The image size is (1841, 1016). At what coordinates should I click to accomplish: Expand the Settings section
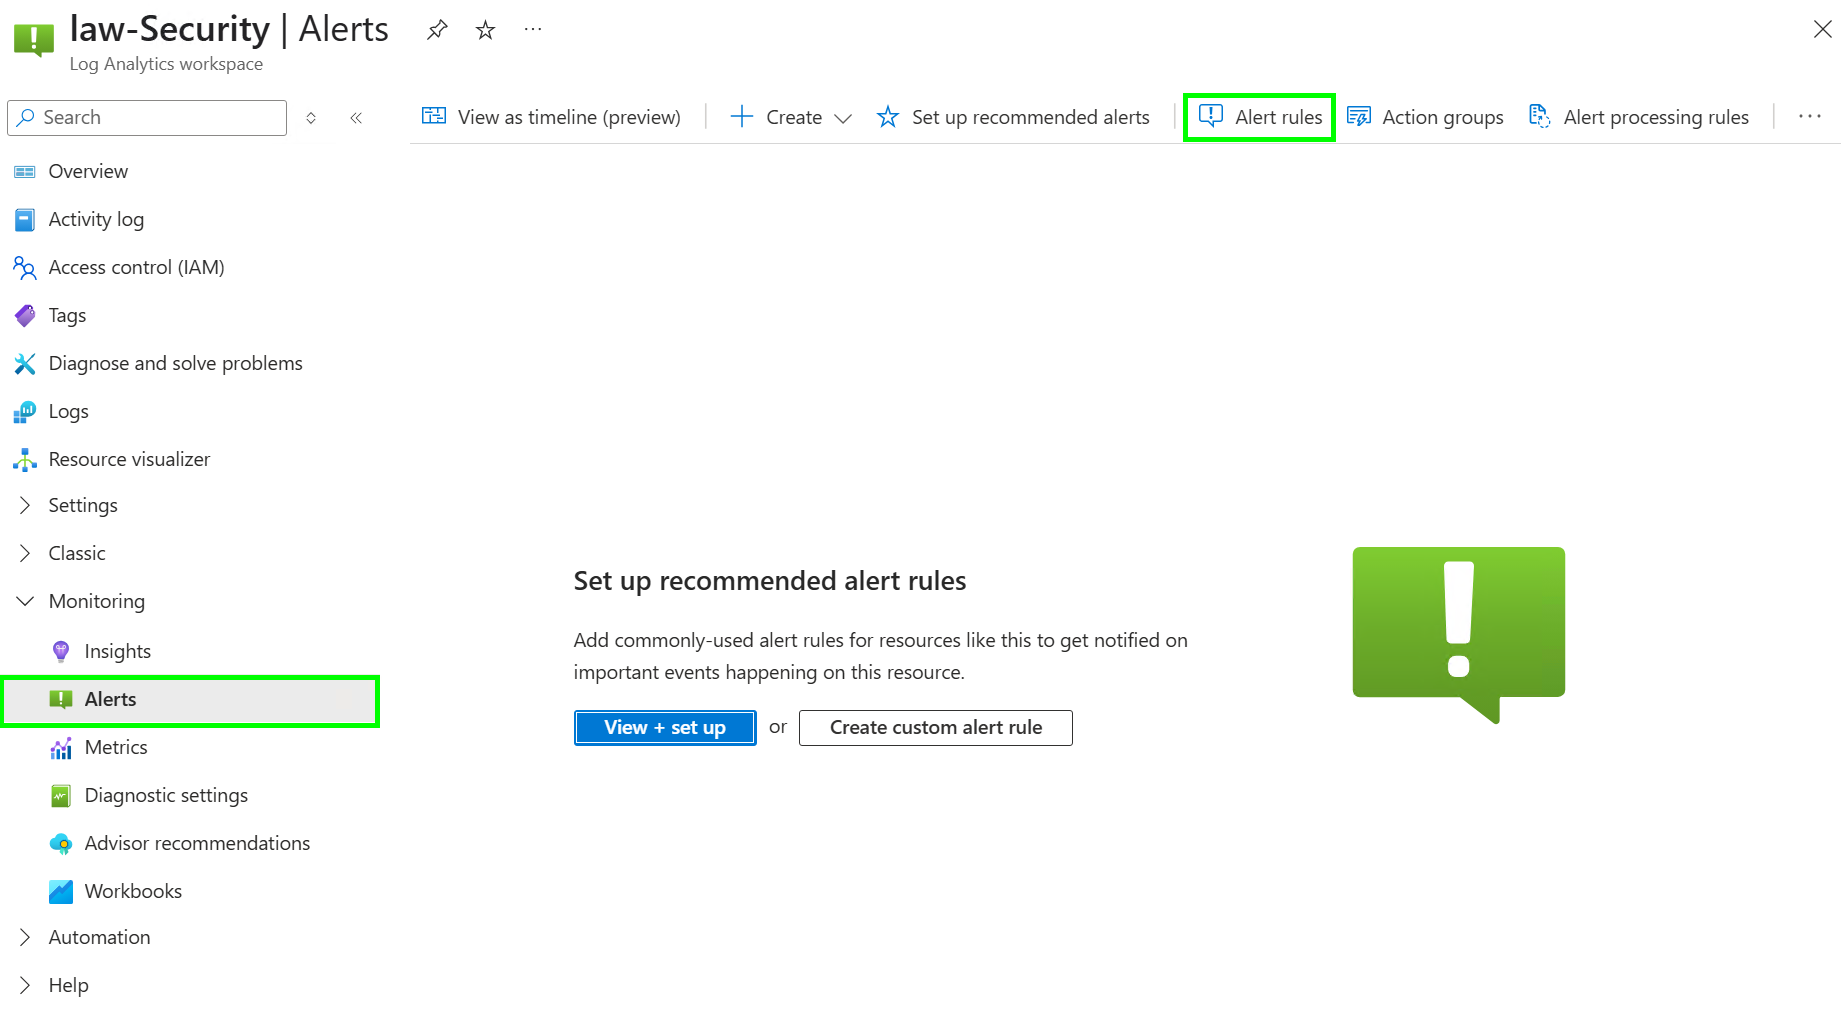pyautogui.click(x=25, y=506)
